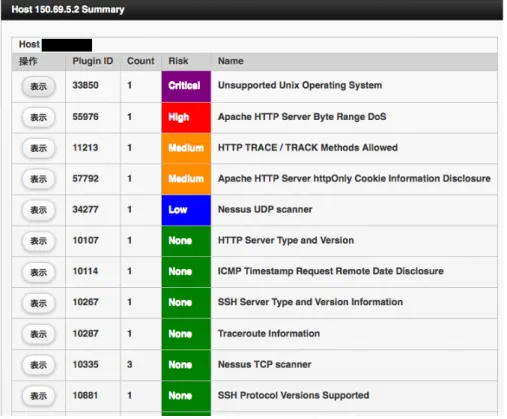Click the Plugin ID column header
The height and width of the screenshot is (419, 507).
(93, 61)
